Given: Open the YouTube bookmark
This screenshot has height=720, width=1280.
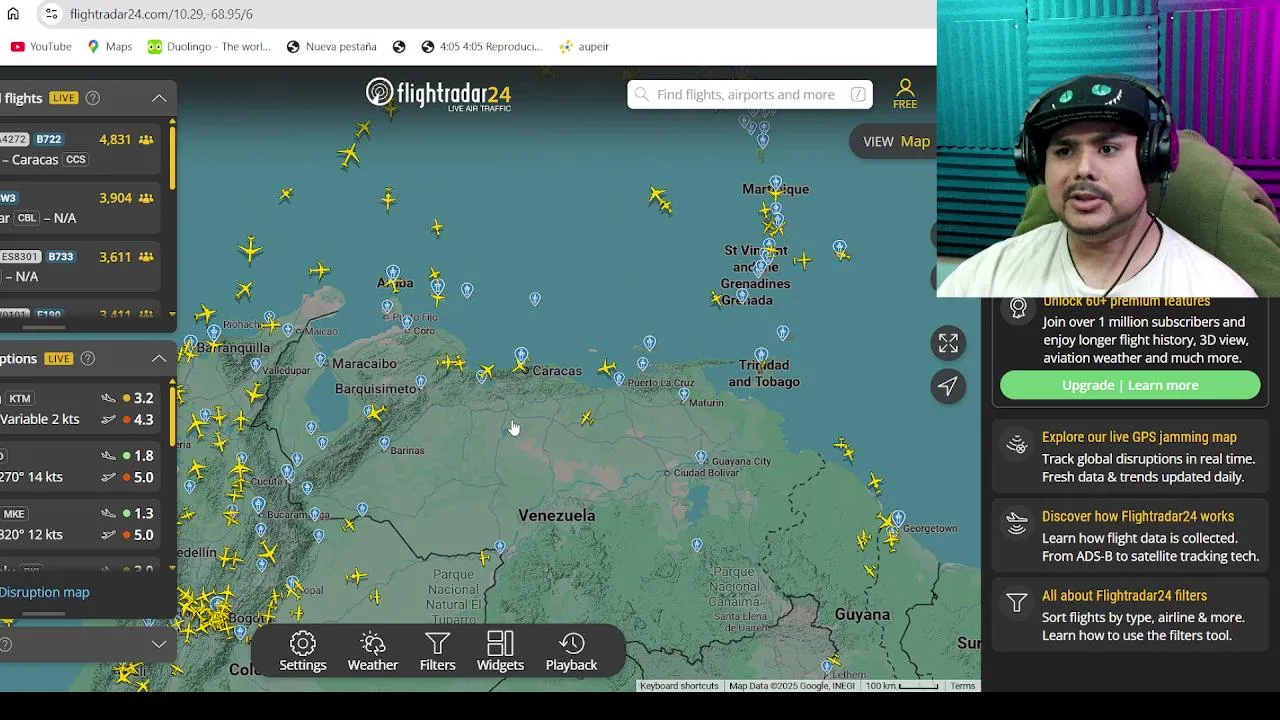Looking at the screenshot, I should click(41, 46).
